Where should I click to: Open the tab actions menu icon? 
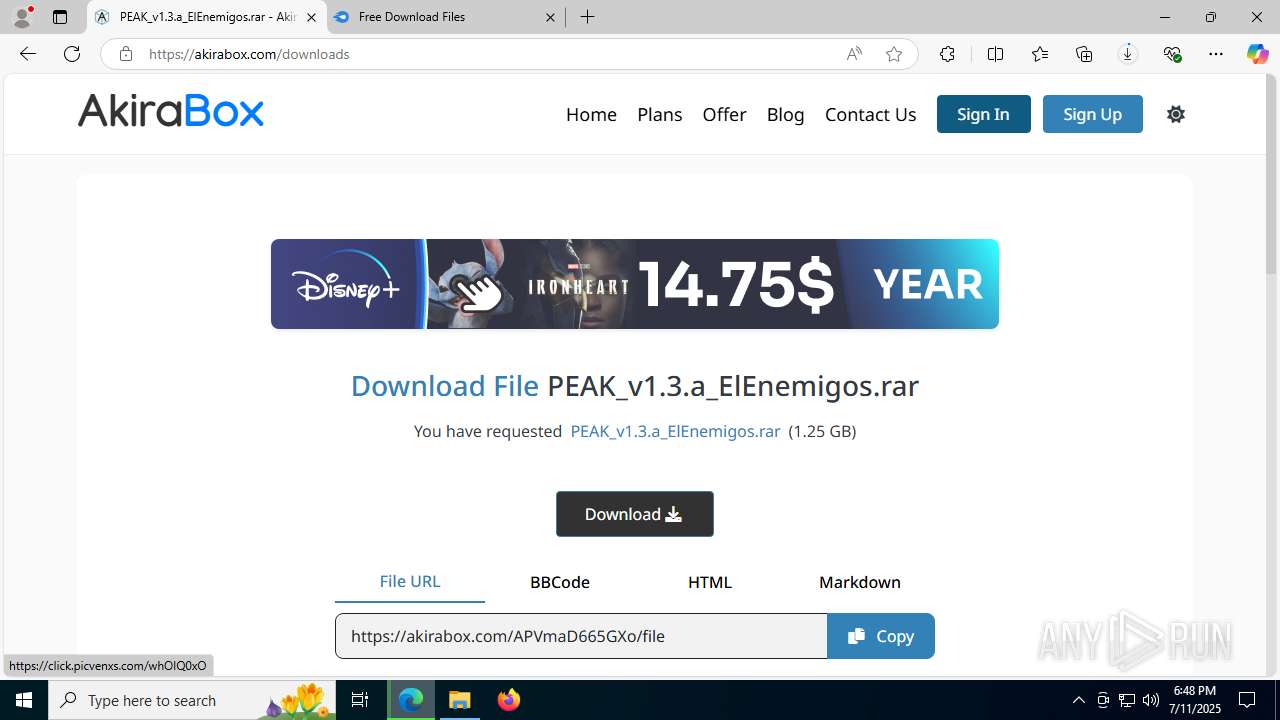tap(60, 17)
